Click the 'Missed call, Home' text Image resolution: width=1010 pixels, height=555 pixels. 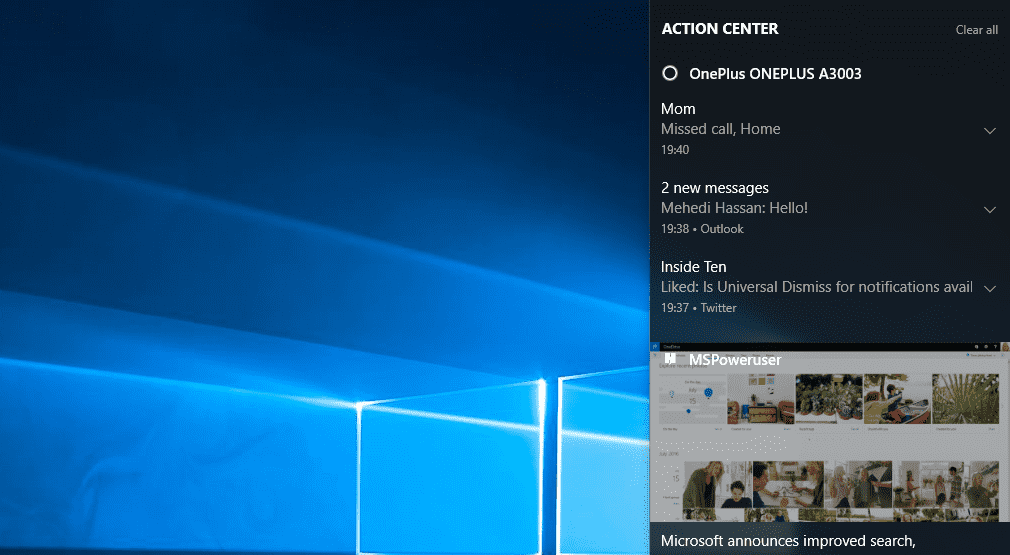[x=720, y=129]
